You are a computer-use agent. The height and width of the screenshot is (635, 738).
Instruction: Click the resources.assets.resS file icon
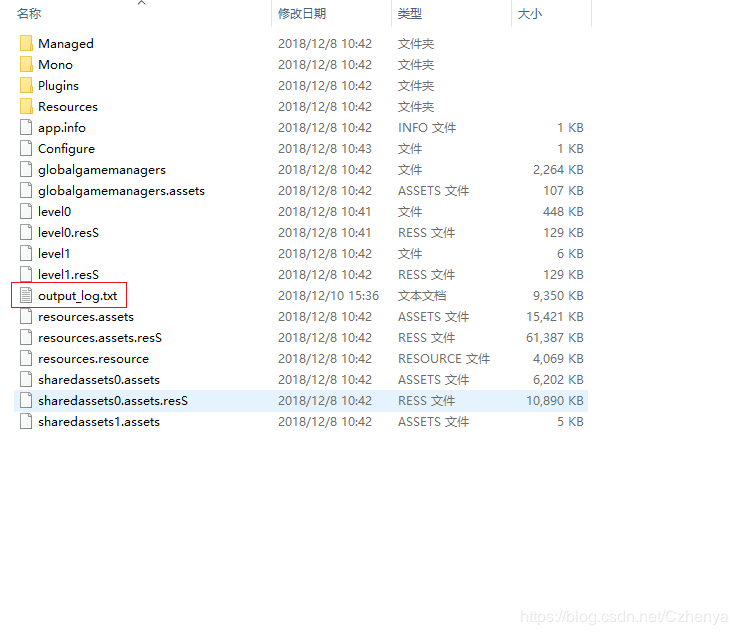(26, 338)
